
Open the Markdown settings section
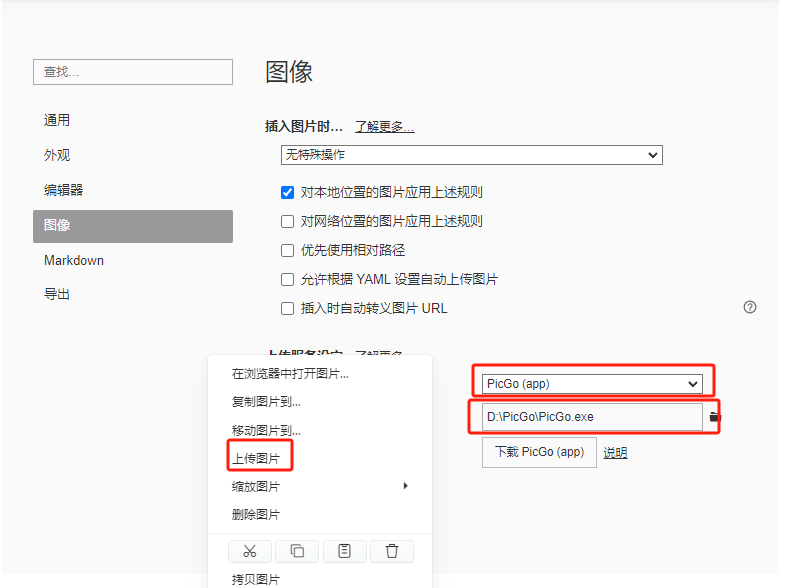pyautogui.click(x=74, y=260)
